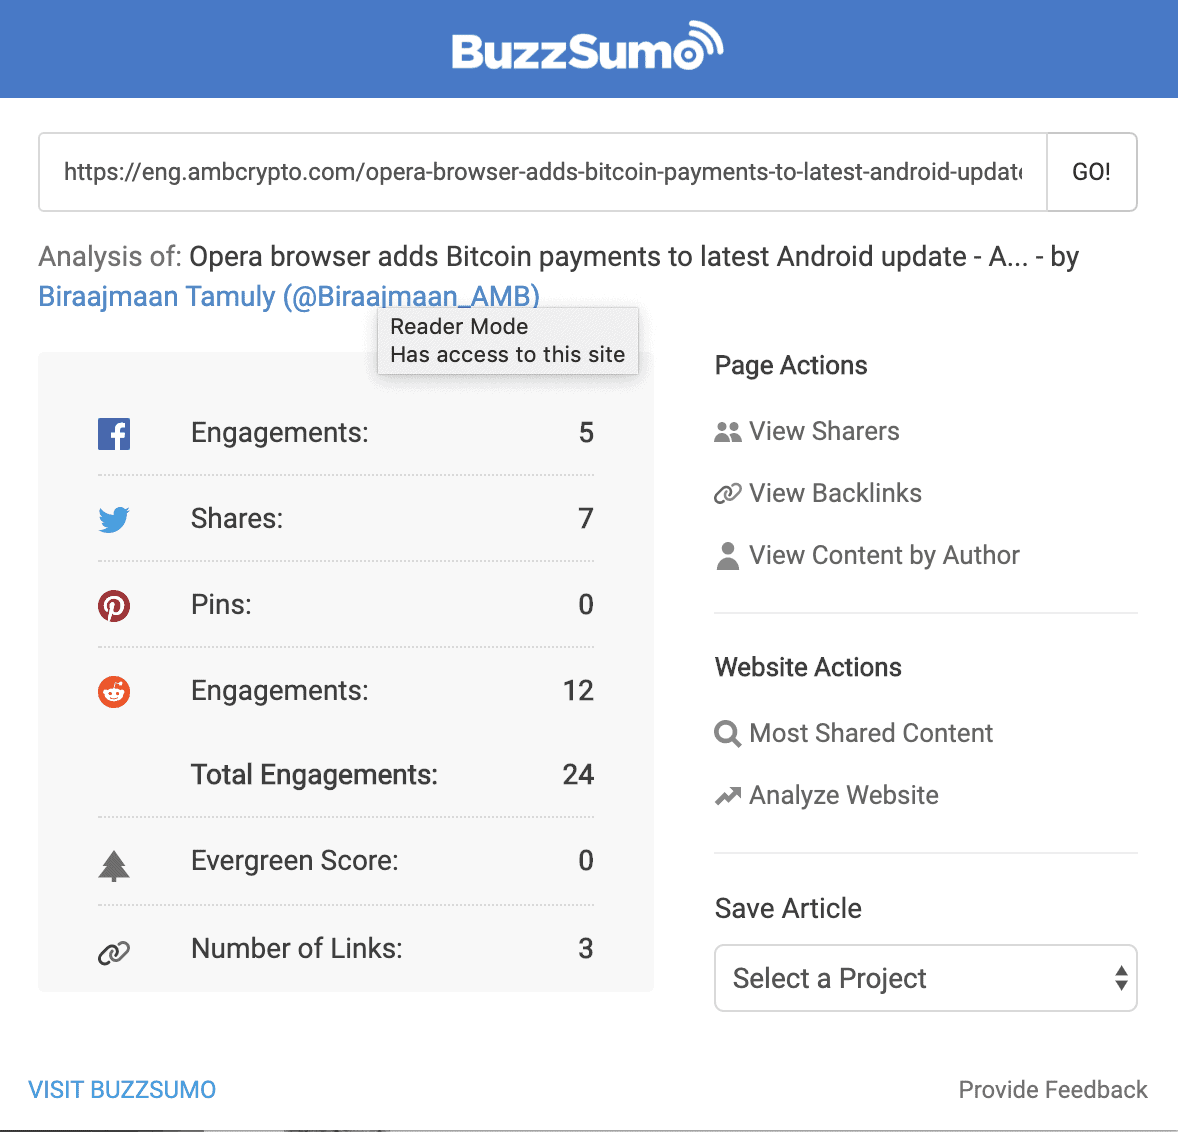Click the View Backlinks link icon
The width and height of the screenshot is (1178, 1132).
pos(727,493)
